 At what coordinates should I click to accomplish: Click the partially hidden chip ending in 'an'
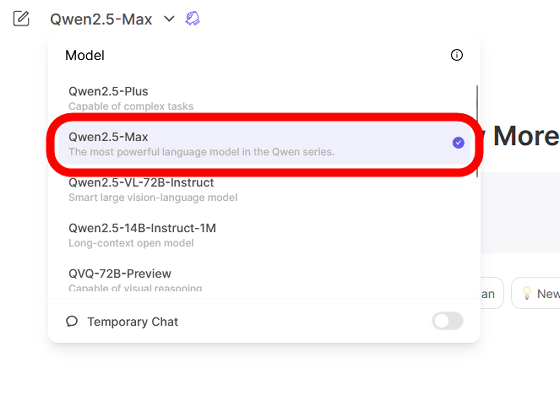[492, 293]
